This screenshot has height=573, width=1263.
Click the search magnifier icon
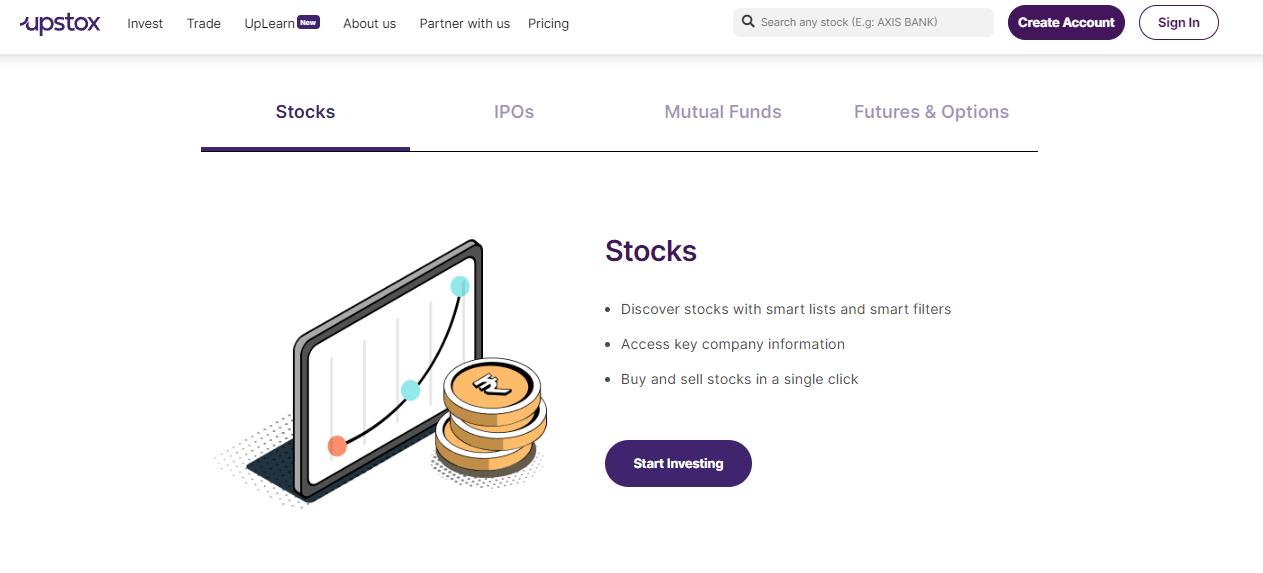(748, 22)
